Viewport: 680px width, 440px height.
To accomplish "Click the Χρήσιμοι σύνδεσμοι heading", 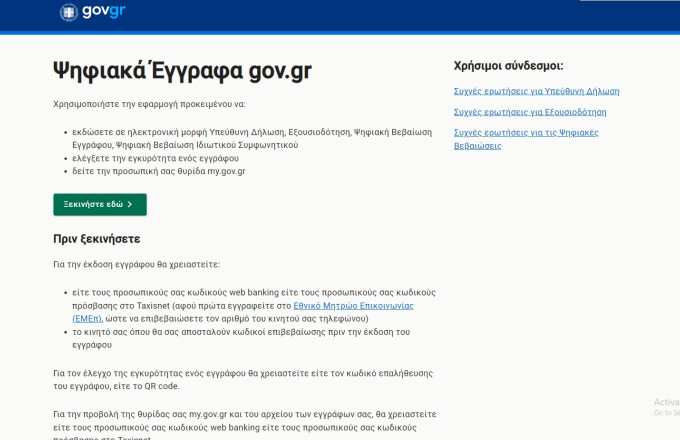I will pyautogui.click(x=508, y=66).
